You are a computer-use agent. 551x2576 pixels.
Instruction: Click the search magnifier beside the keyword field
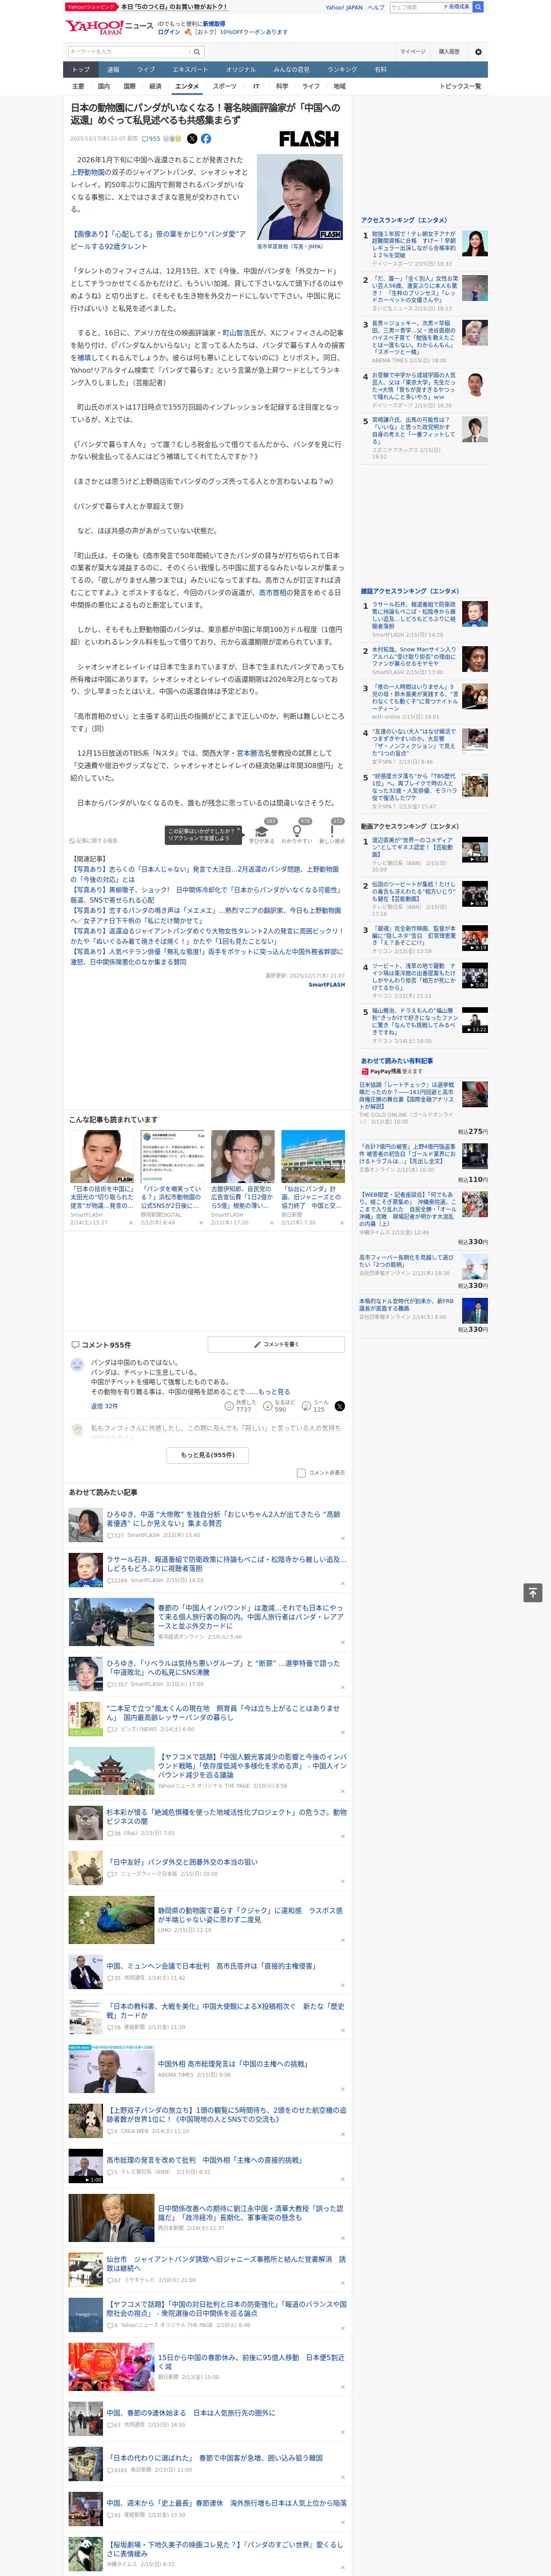coord(197,52)
